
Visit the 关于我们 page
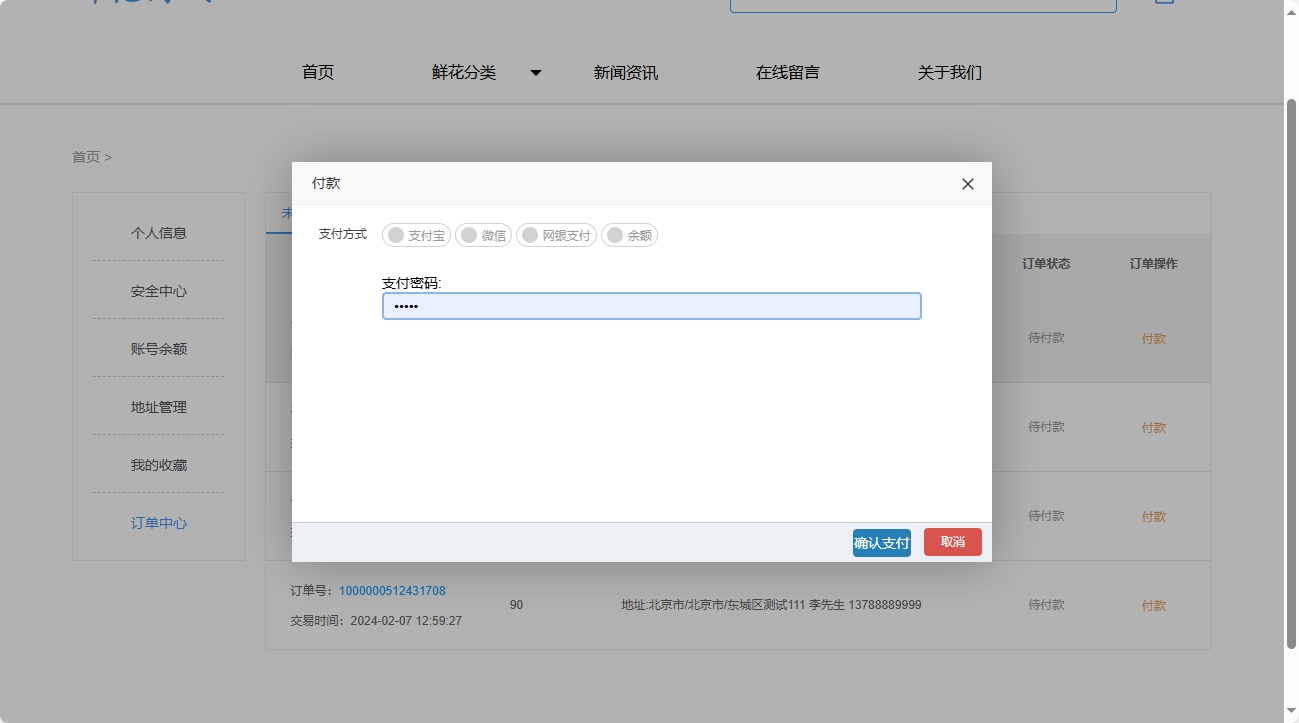coord(949,72)
